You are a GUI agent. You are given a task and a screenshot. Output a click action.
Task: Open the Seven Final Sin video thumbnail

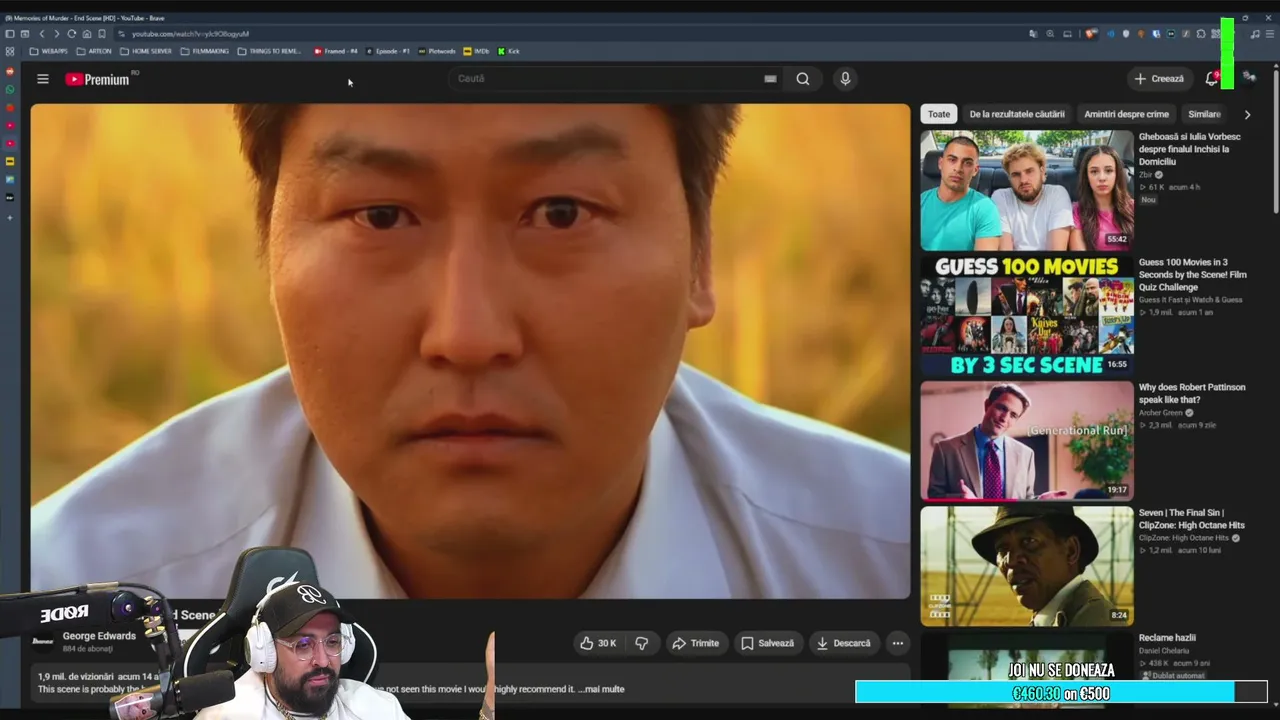click(1027, 566)
